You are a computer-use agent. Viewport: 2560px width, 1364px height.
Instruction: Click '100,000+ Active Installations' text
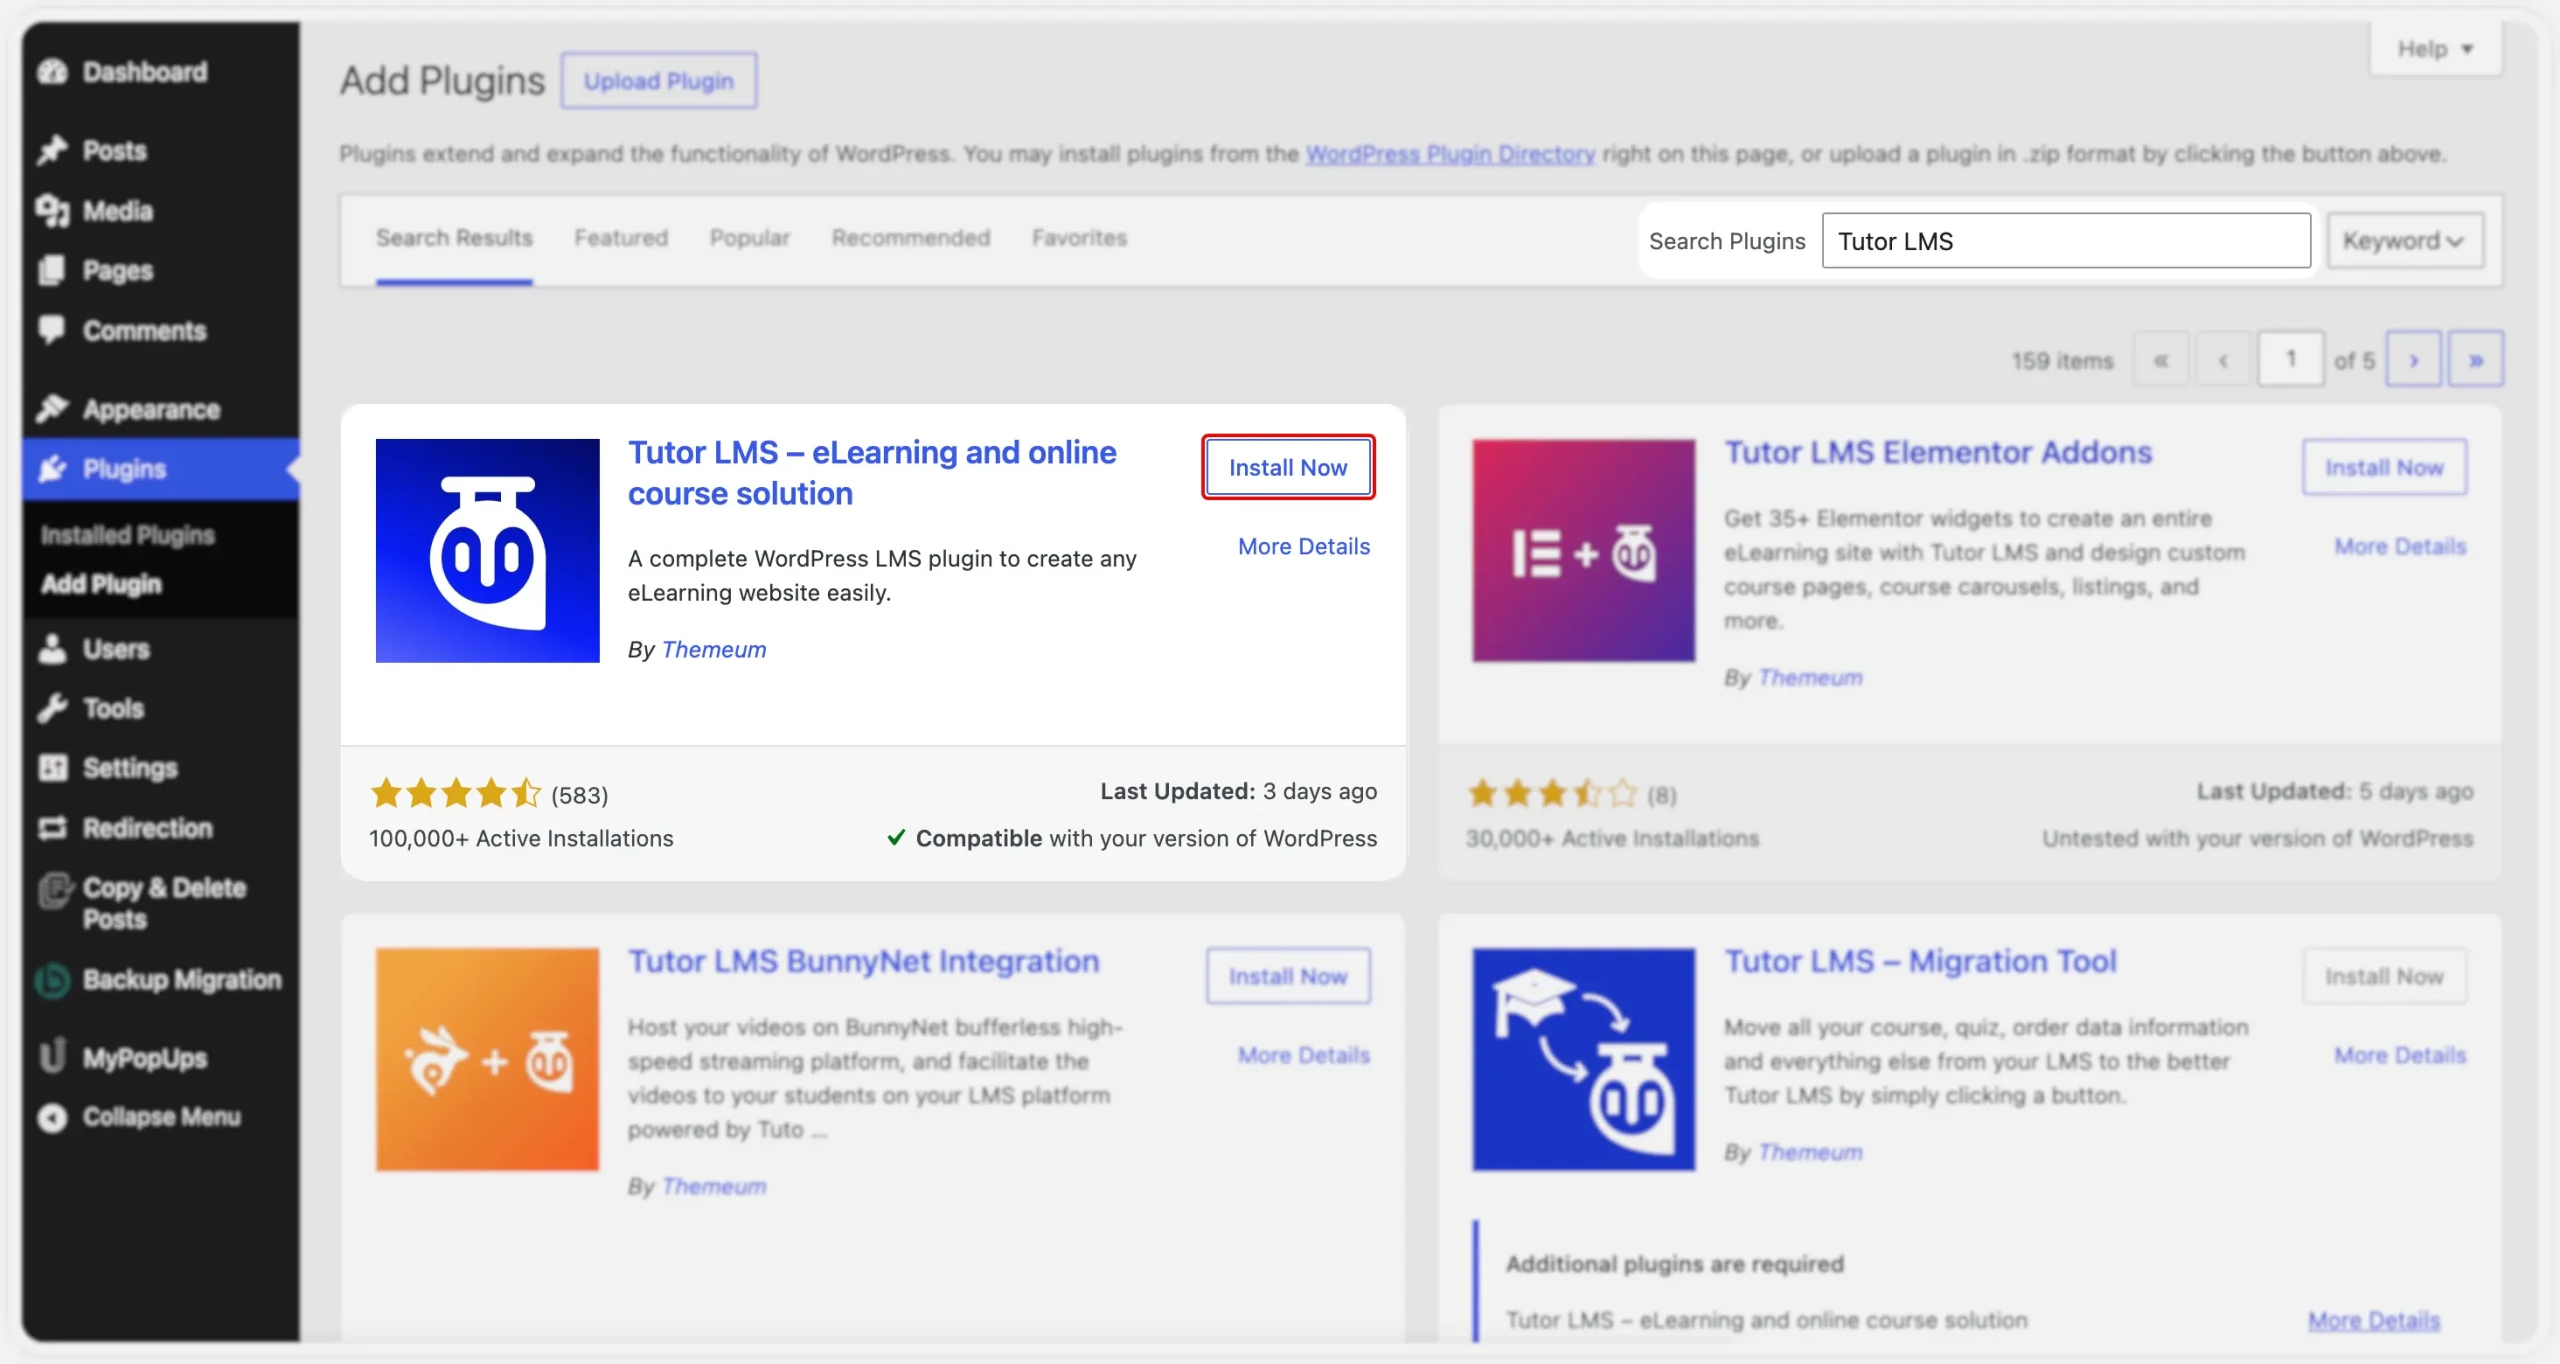521,838
